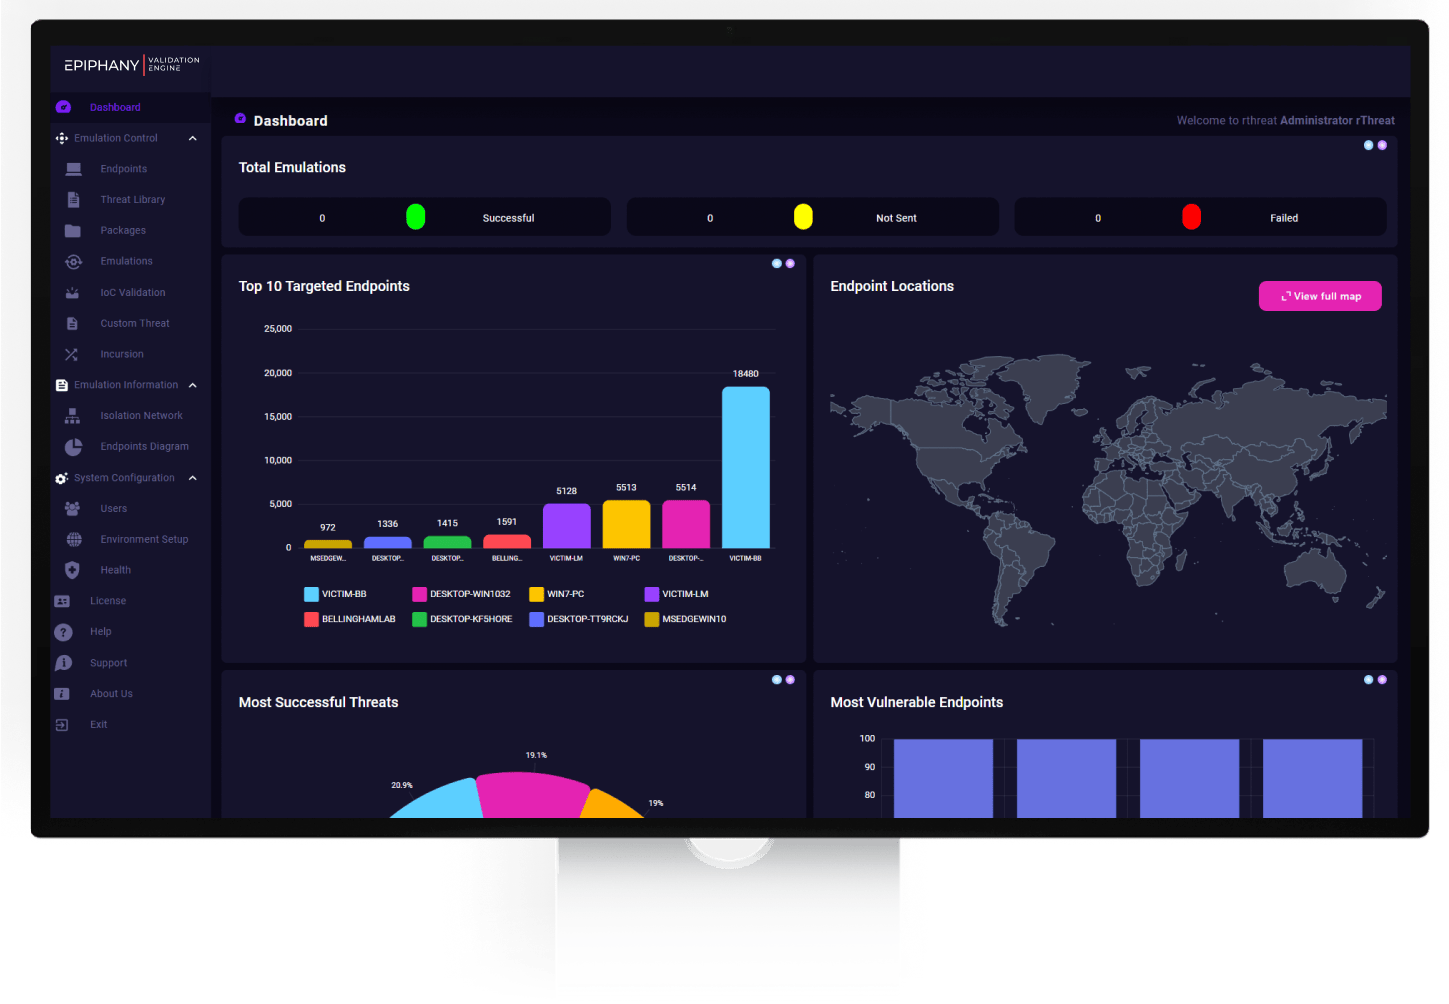
Task: Click the Dashboard page title icon
Action: pos(240,119)
